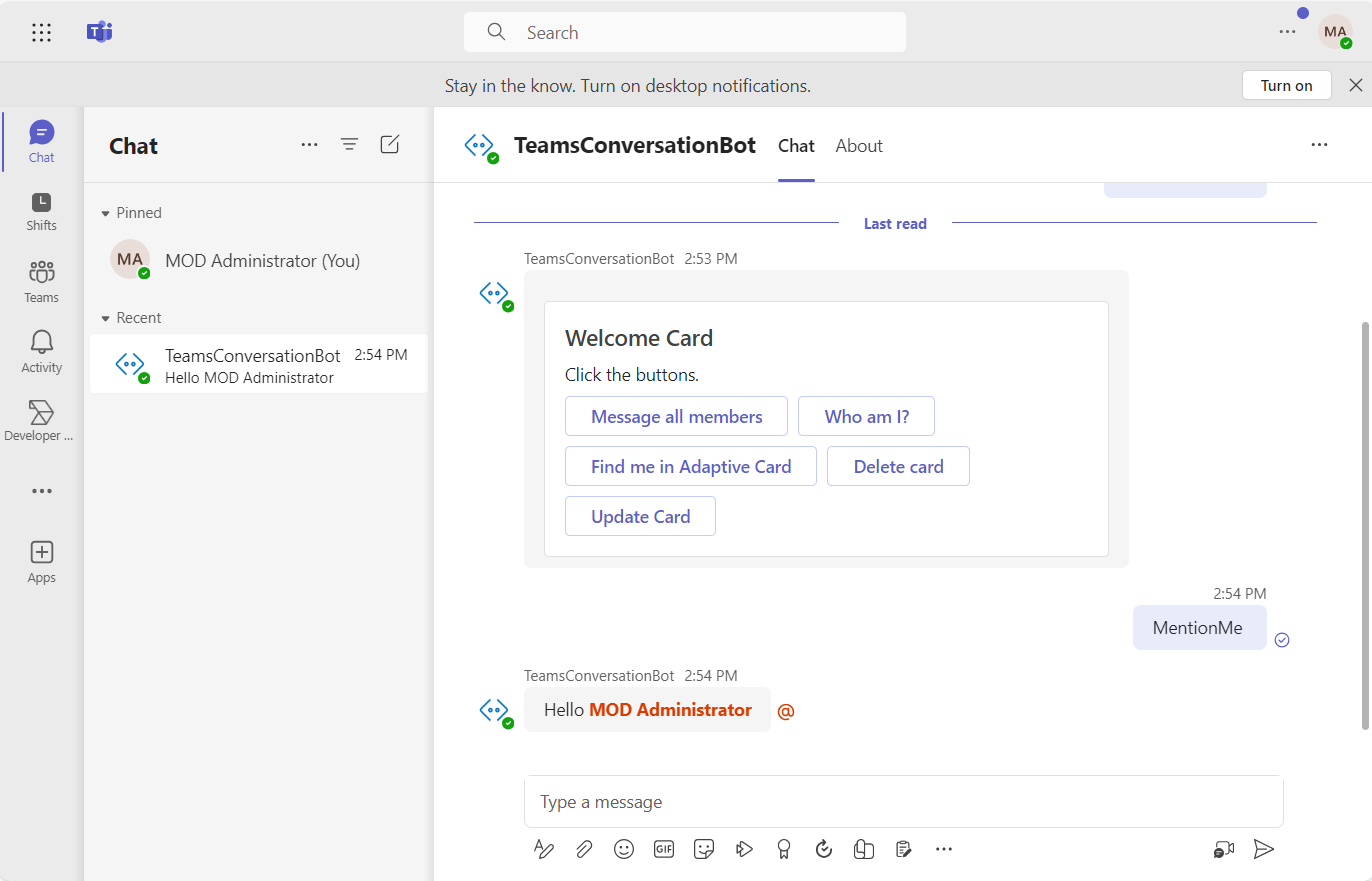Switch to the About tab
The height and width of the screenshot is (881, 1372).
pyautogui.click(x=859, y=146)
